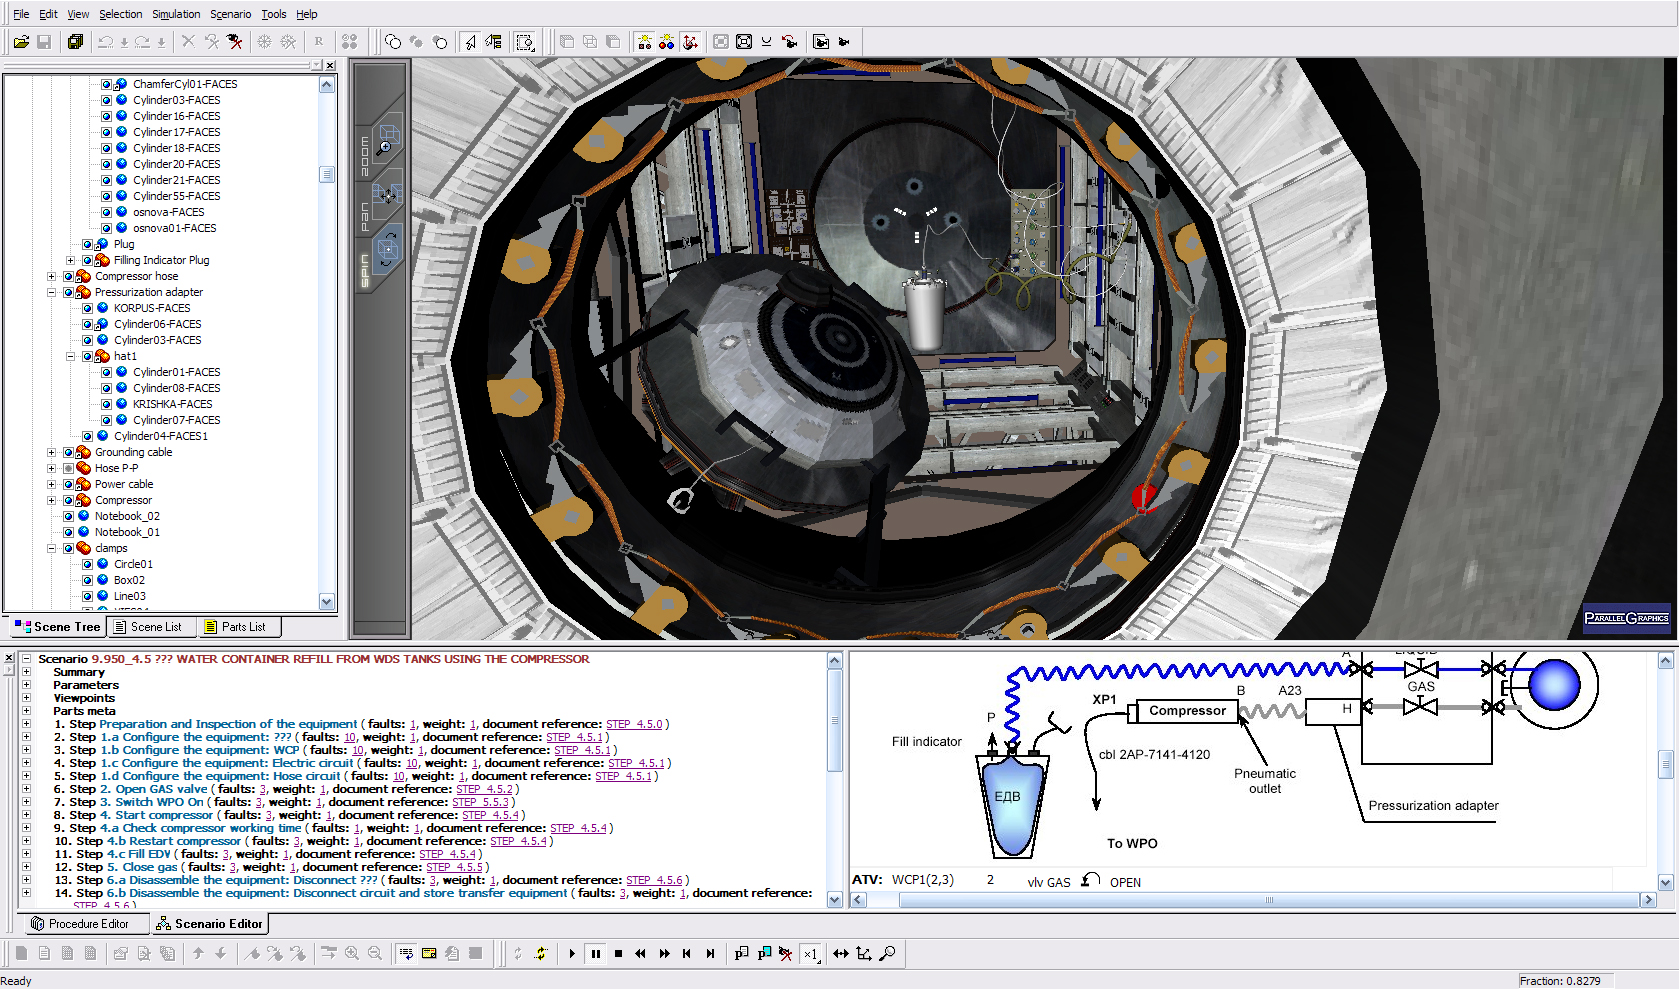
Task: Toggle visibility of ChamferCyl01-FACES
Action: [106, 84]
